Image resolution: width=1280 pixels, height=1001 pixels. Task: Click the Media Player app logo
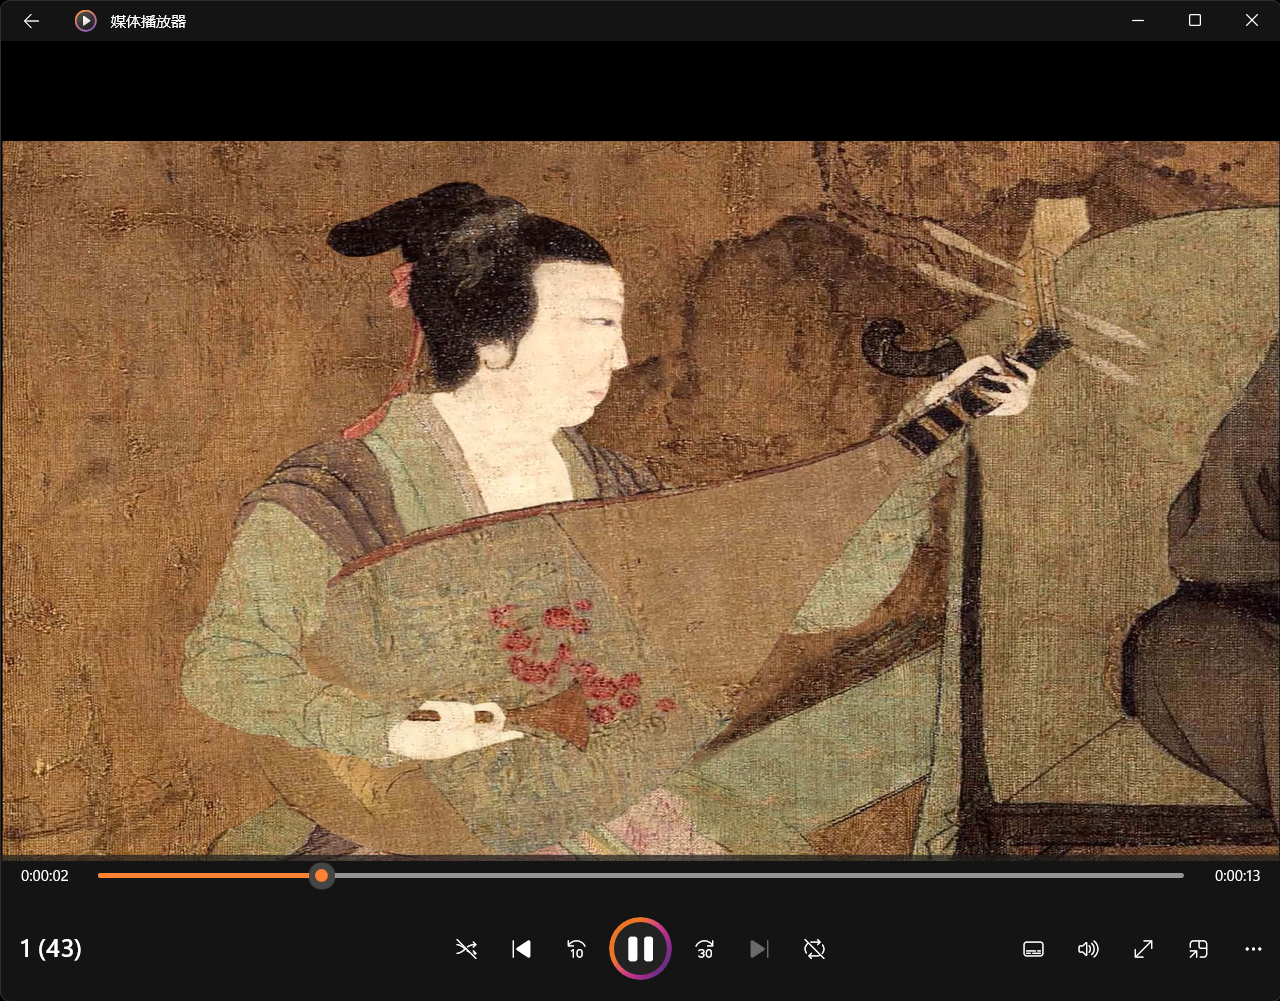click(x=86, y=21)
